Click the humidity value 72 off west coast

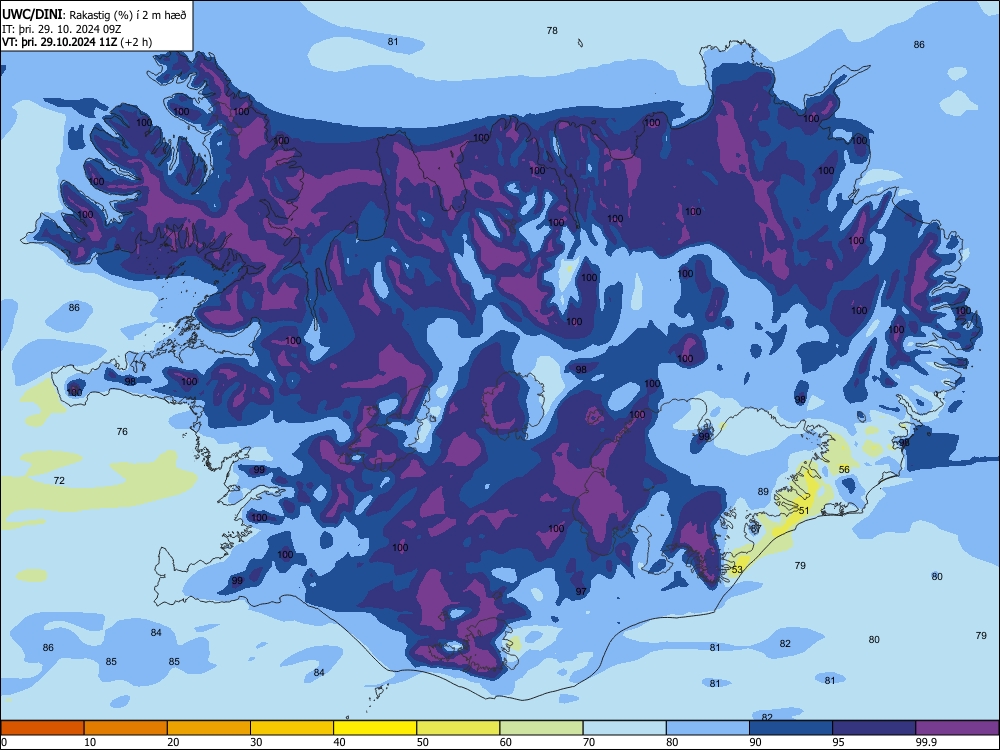point(59,480)
